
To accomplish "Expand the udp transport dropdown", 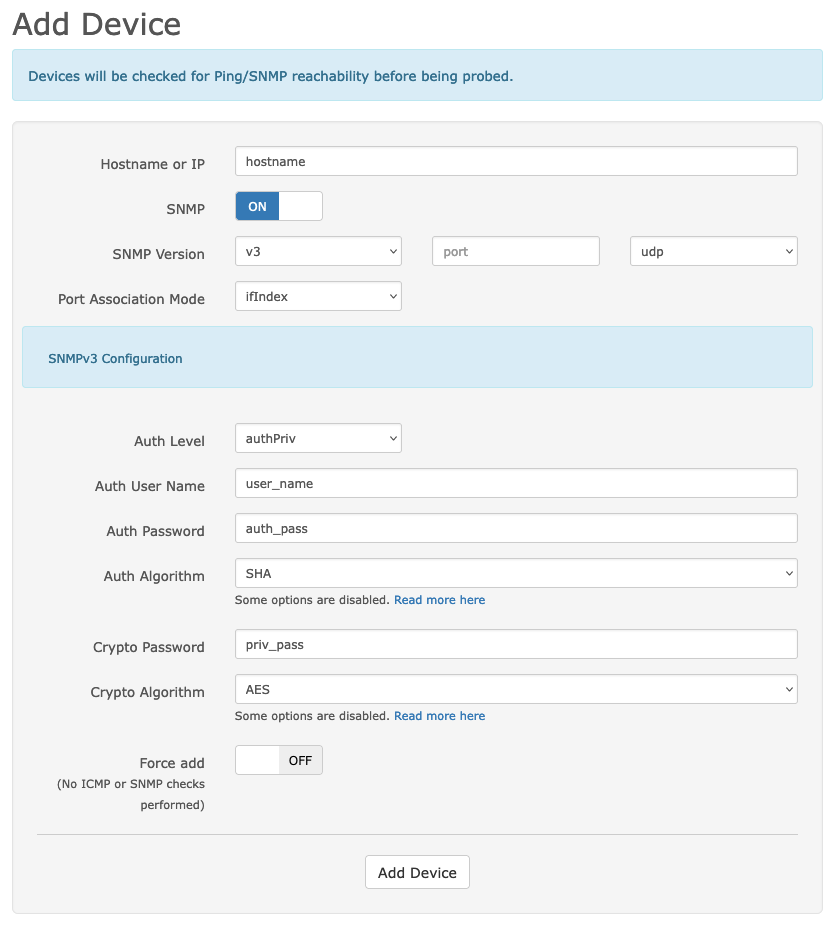I will tap(713, 252).
